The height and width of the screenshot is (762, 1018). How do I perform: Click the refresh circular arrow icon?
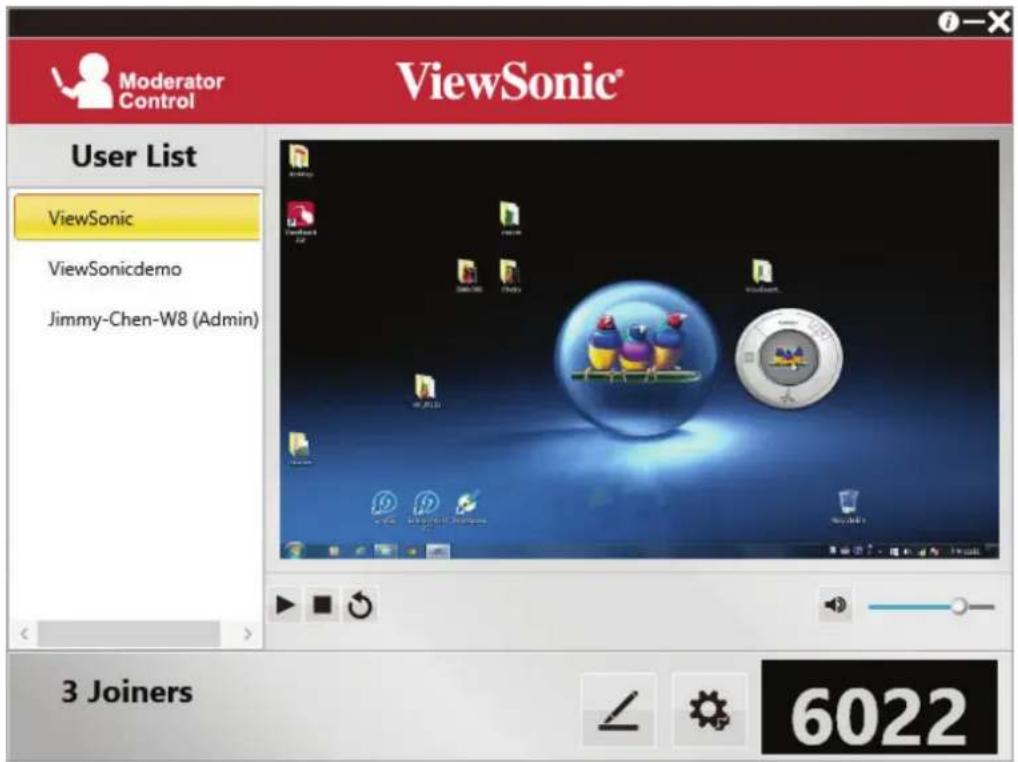360,606
